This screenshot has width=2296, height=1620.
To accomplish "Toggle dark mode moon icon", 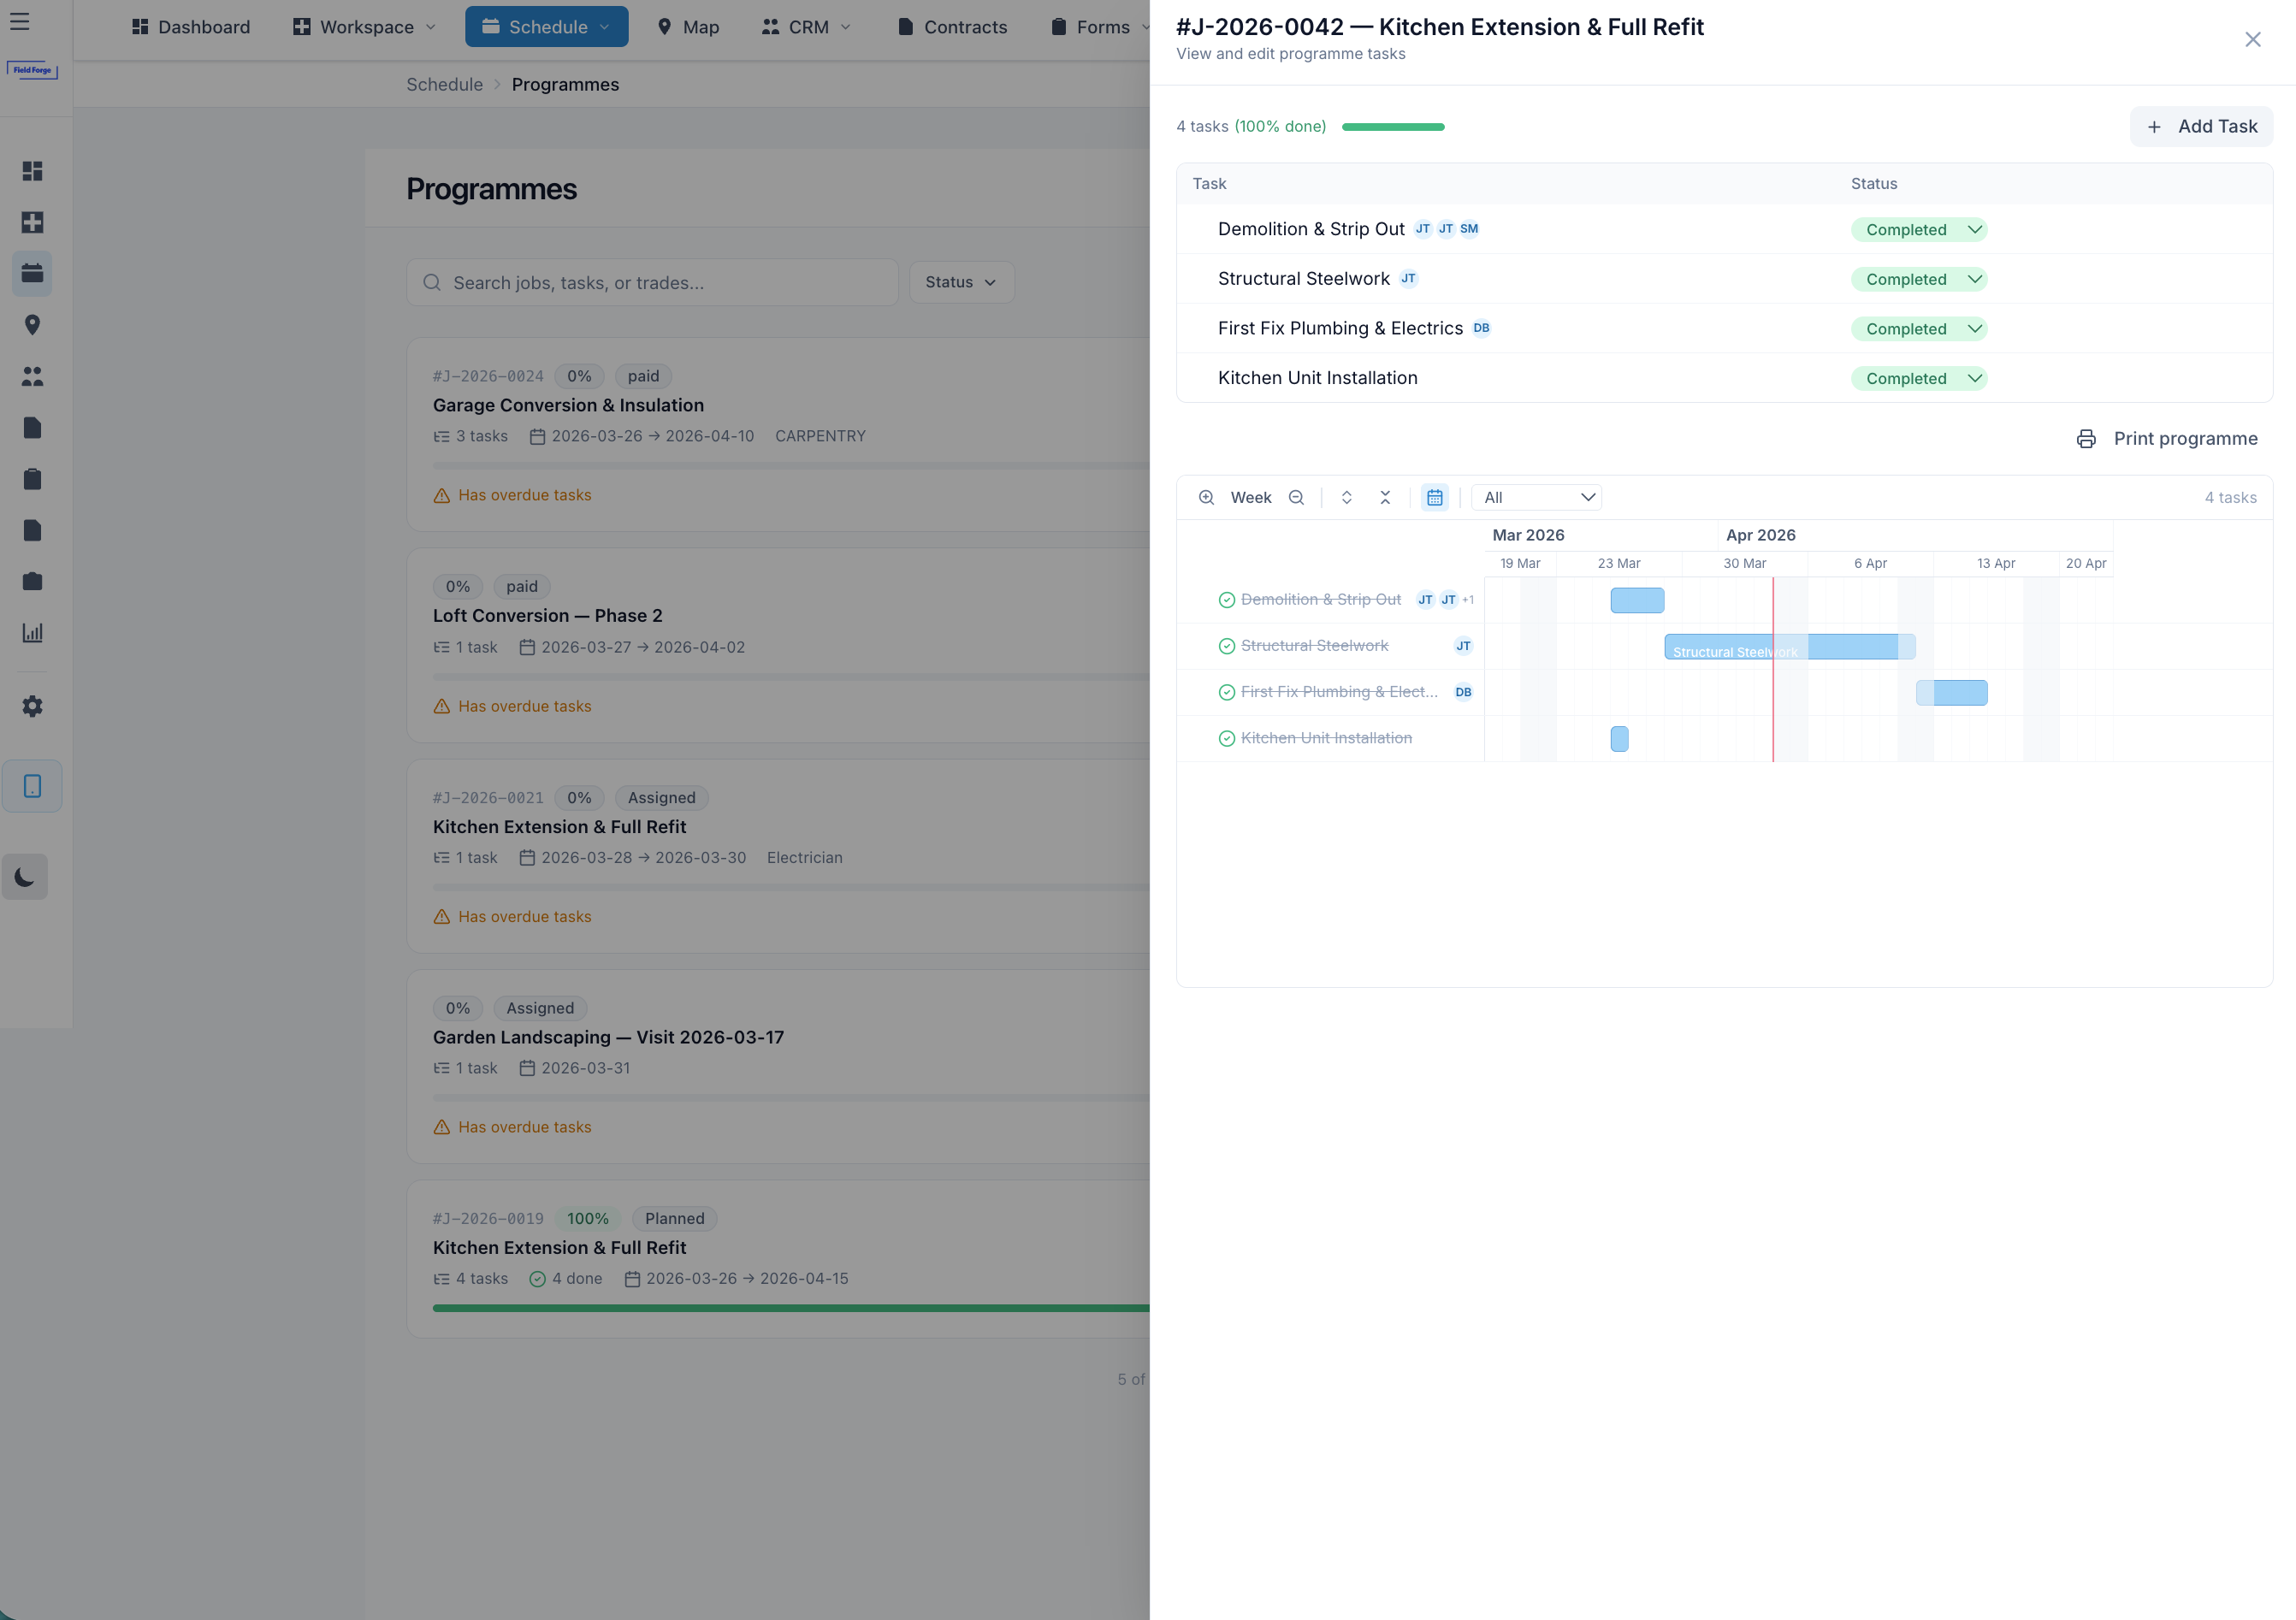I will (25, 877).
